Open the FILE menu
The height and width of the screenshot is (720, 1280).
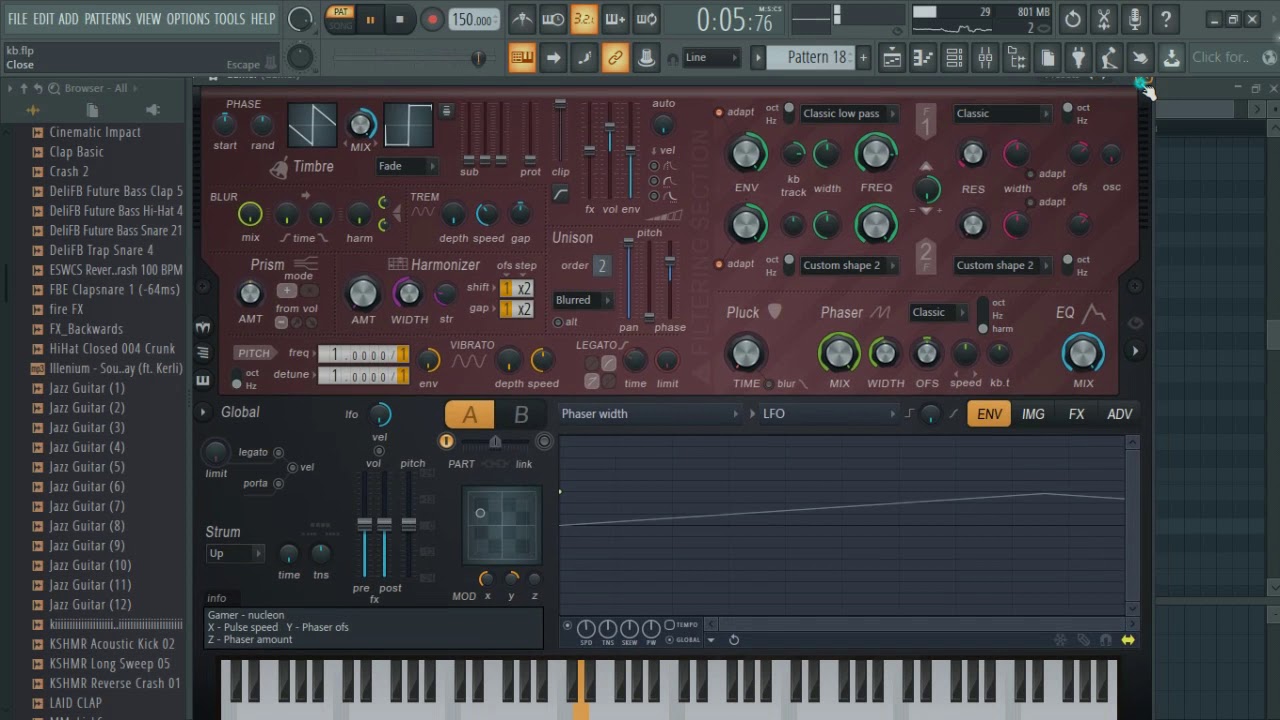coord(18,19)
